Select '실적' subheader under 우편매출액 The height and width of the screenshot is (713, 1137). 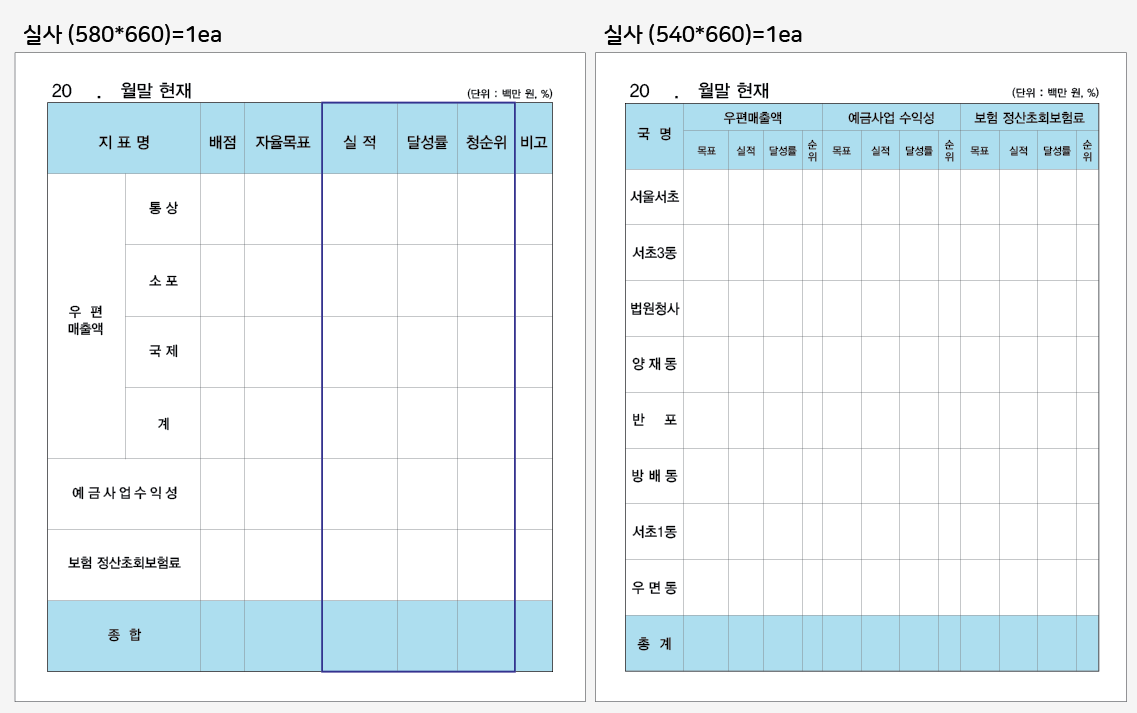click(x=745, y=151)
